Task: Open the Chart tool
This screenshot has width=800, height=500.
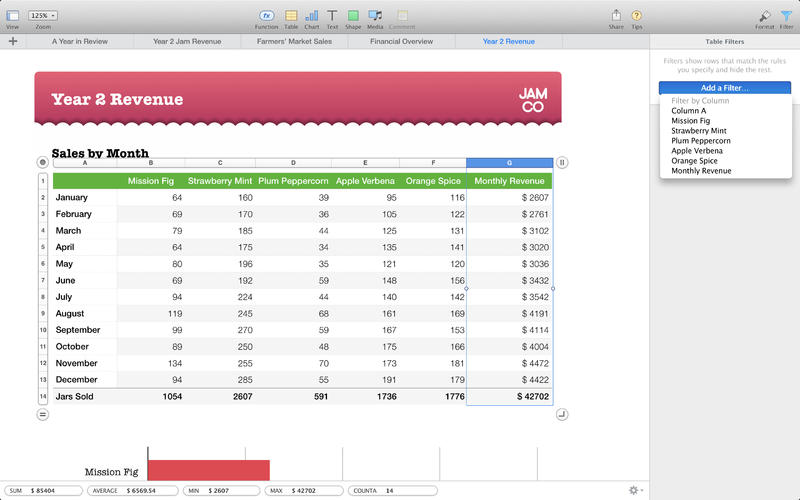Action: [x=312, y=15]
